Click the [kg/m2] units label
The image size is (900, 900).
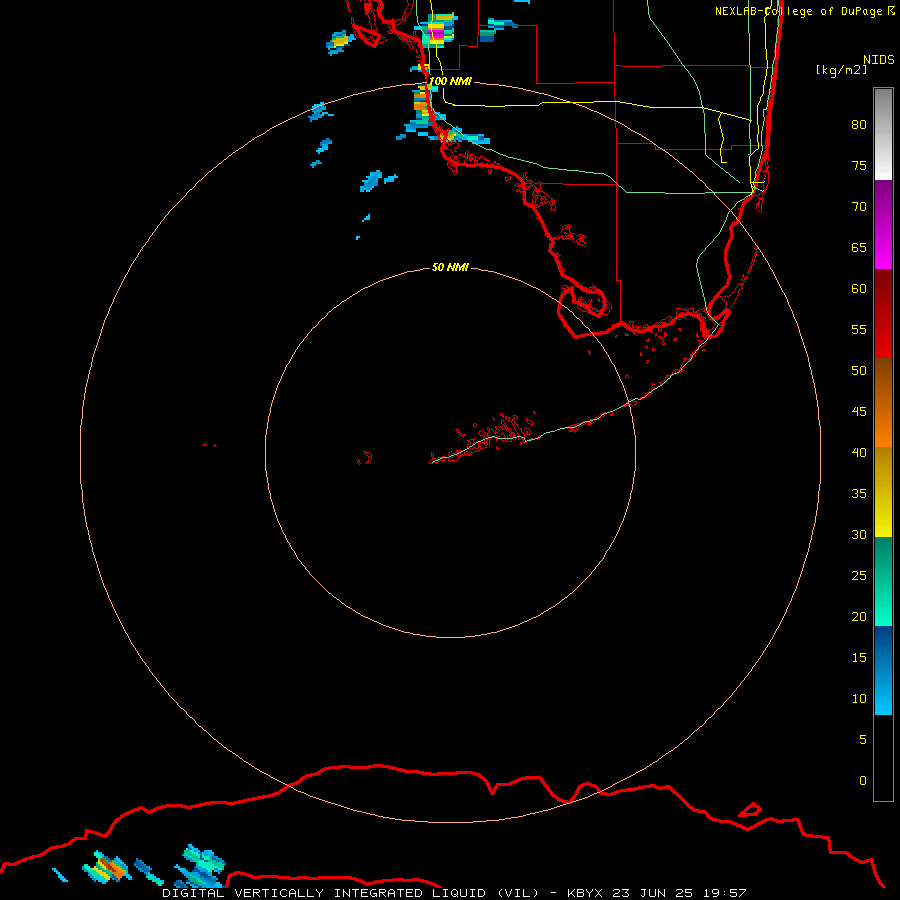[x=841, y=70]
